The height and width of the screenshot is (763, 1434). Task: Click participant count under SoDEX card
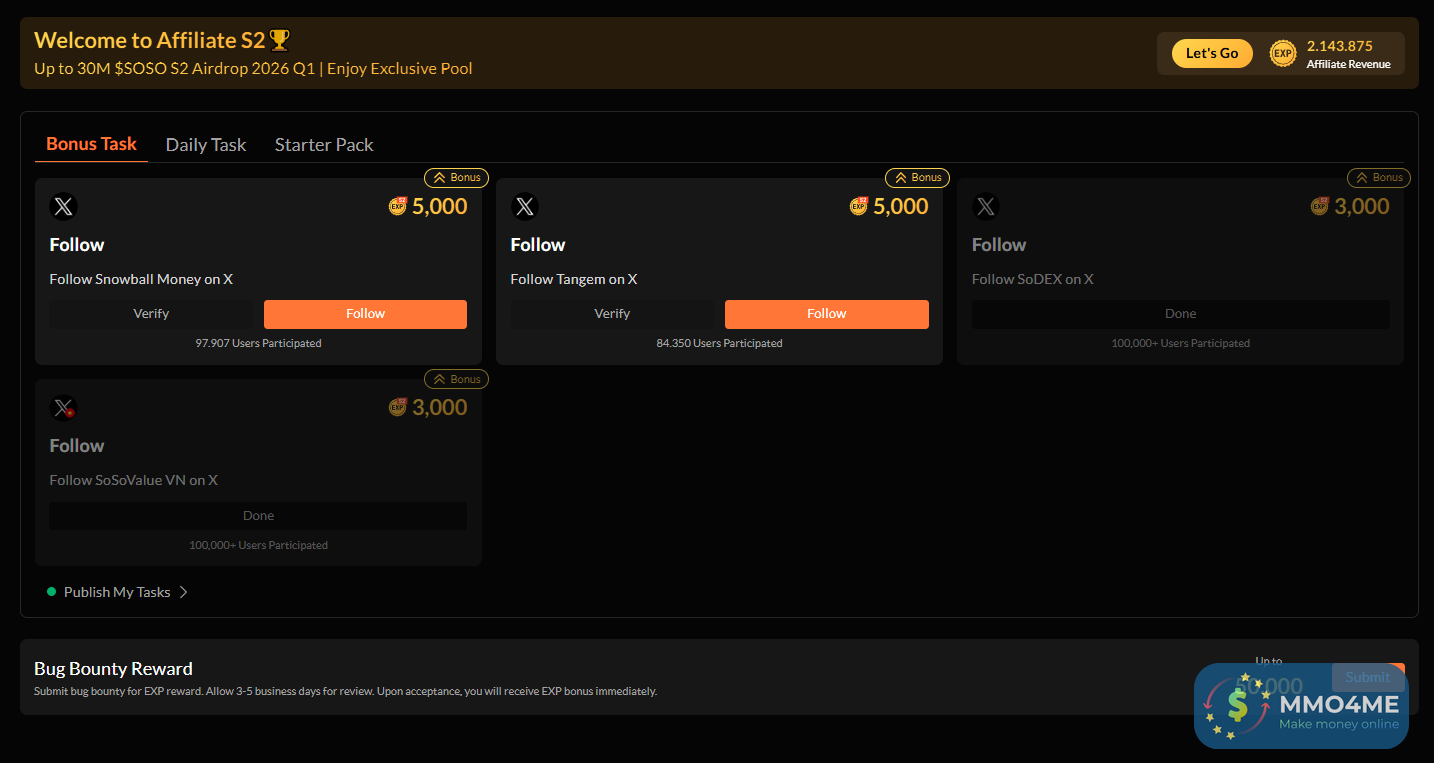coord(1181,343)
